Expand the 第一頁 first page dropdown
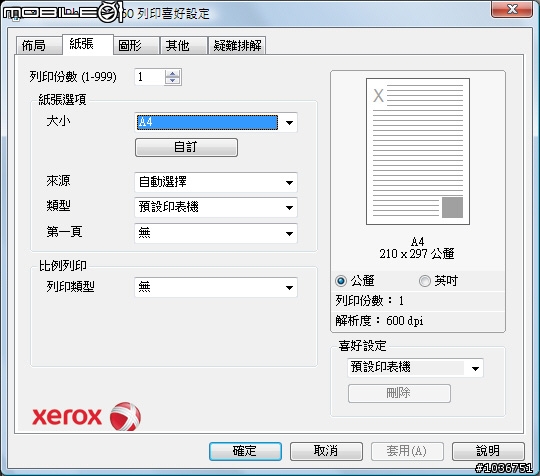Image resolution: width=540 pixels, height=476 pixels. (x=216, y=233)
